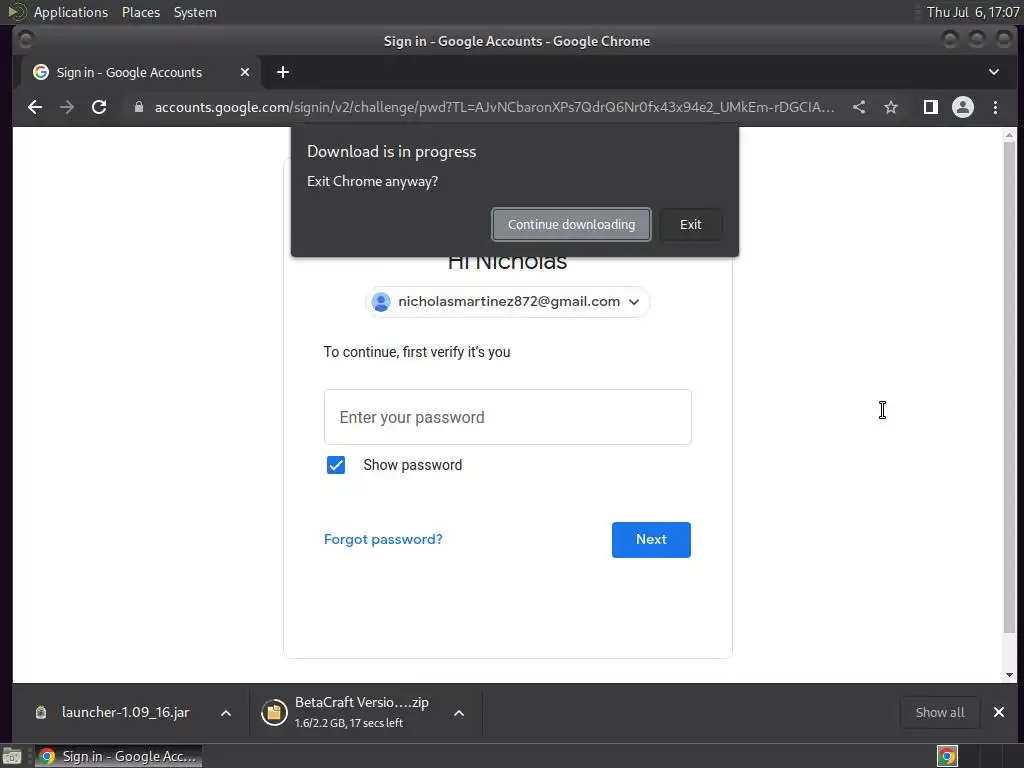Image resolution: width=1024 pixels, height=768 pixels.
Task: Share this page using the share icon
Action: [x=859, y=107]
